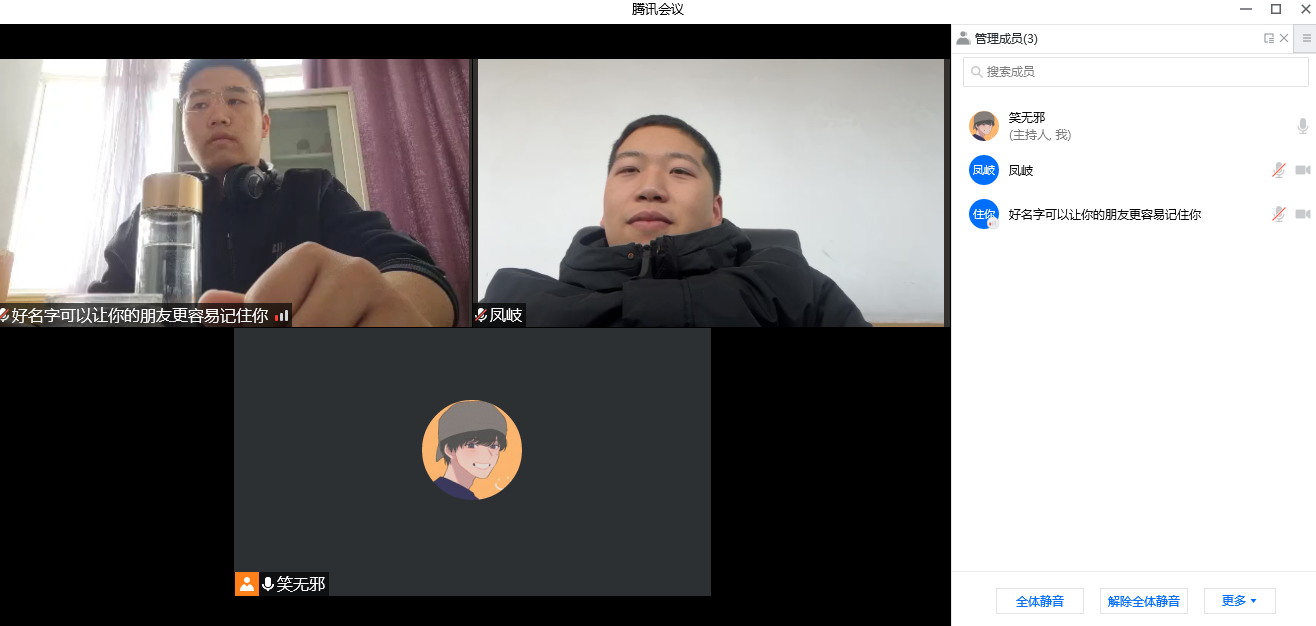Click 笑无邪's large cartoon avatar in video area
This screenshot has height=626, width=1316.
tap(472, 450)
